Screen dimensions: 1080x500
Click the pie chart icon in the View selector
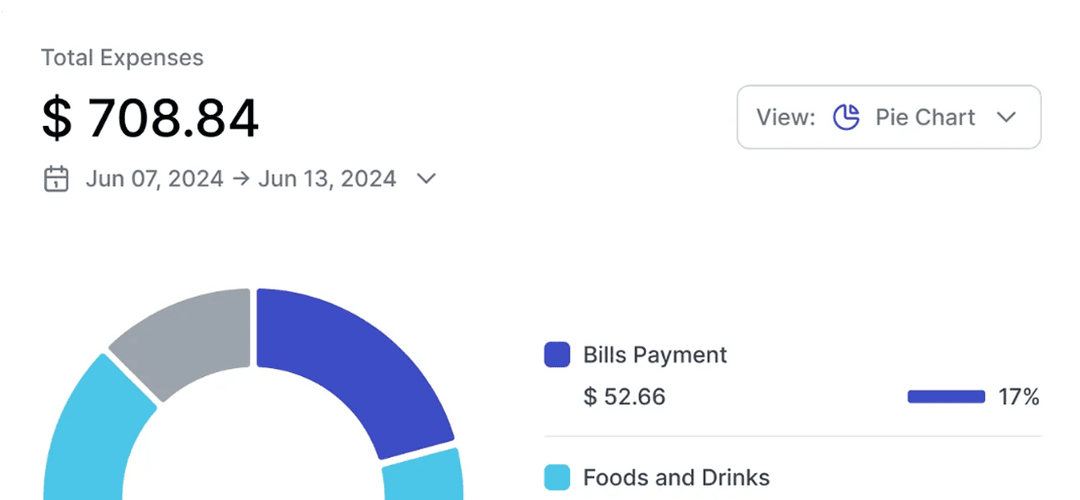point(846,117)
